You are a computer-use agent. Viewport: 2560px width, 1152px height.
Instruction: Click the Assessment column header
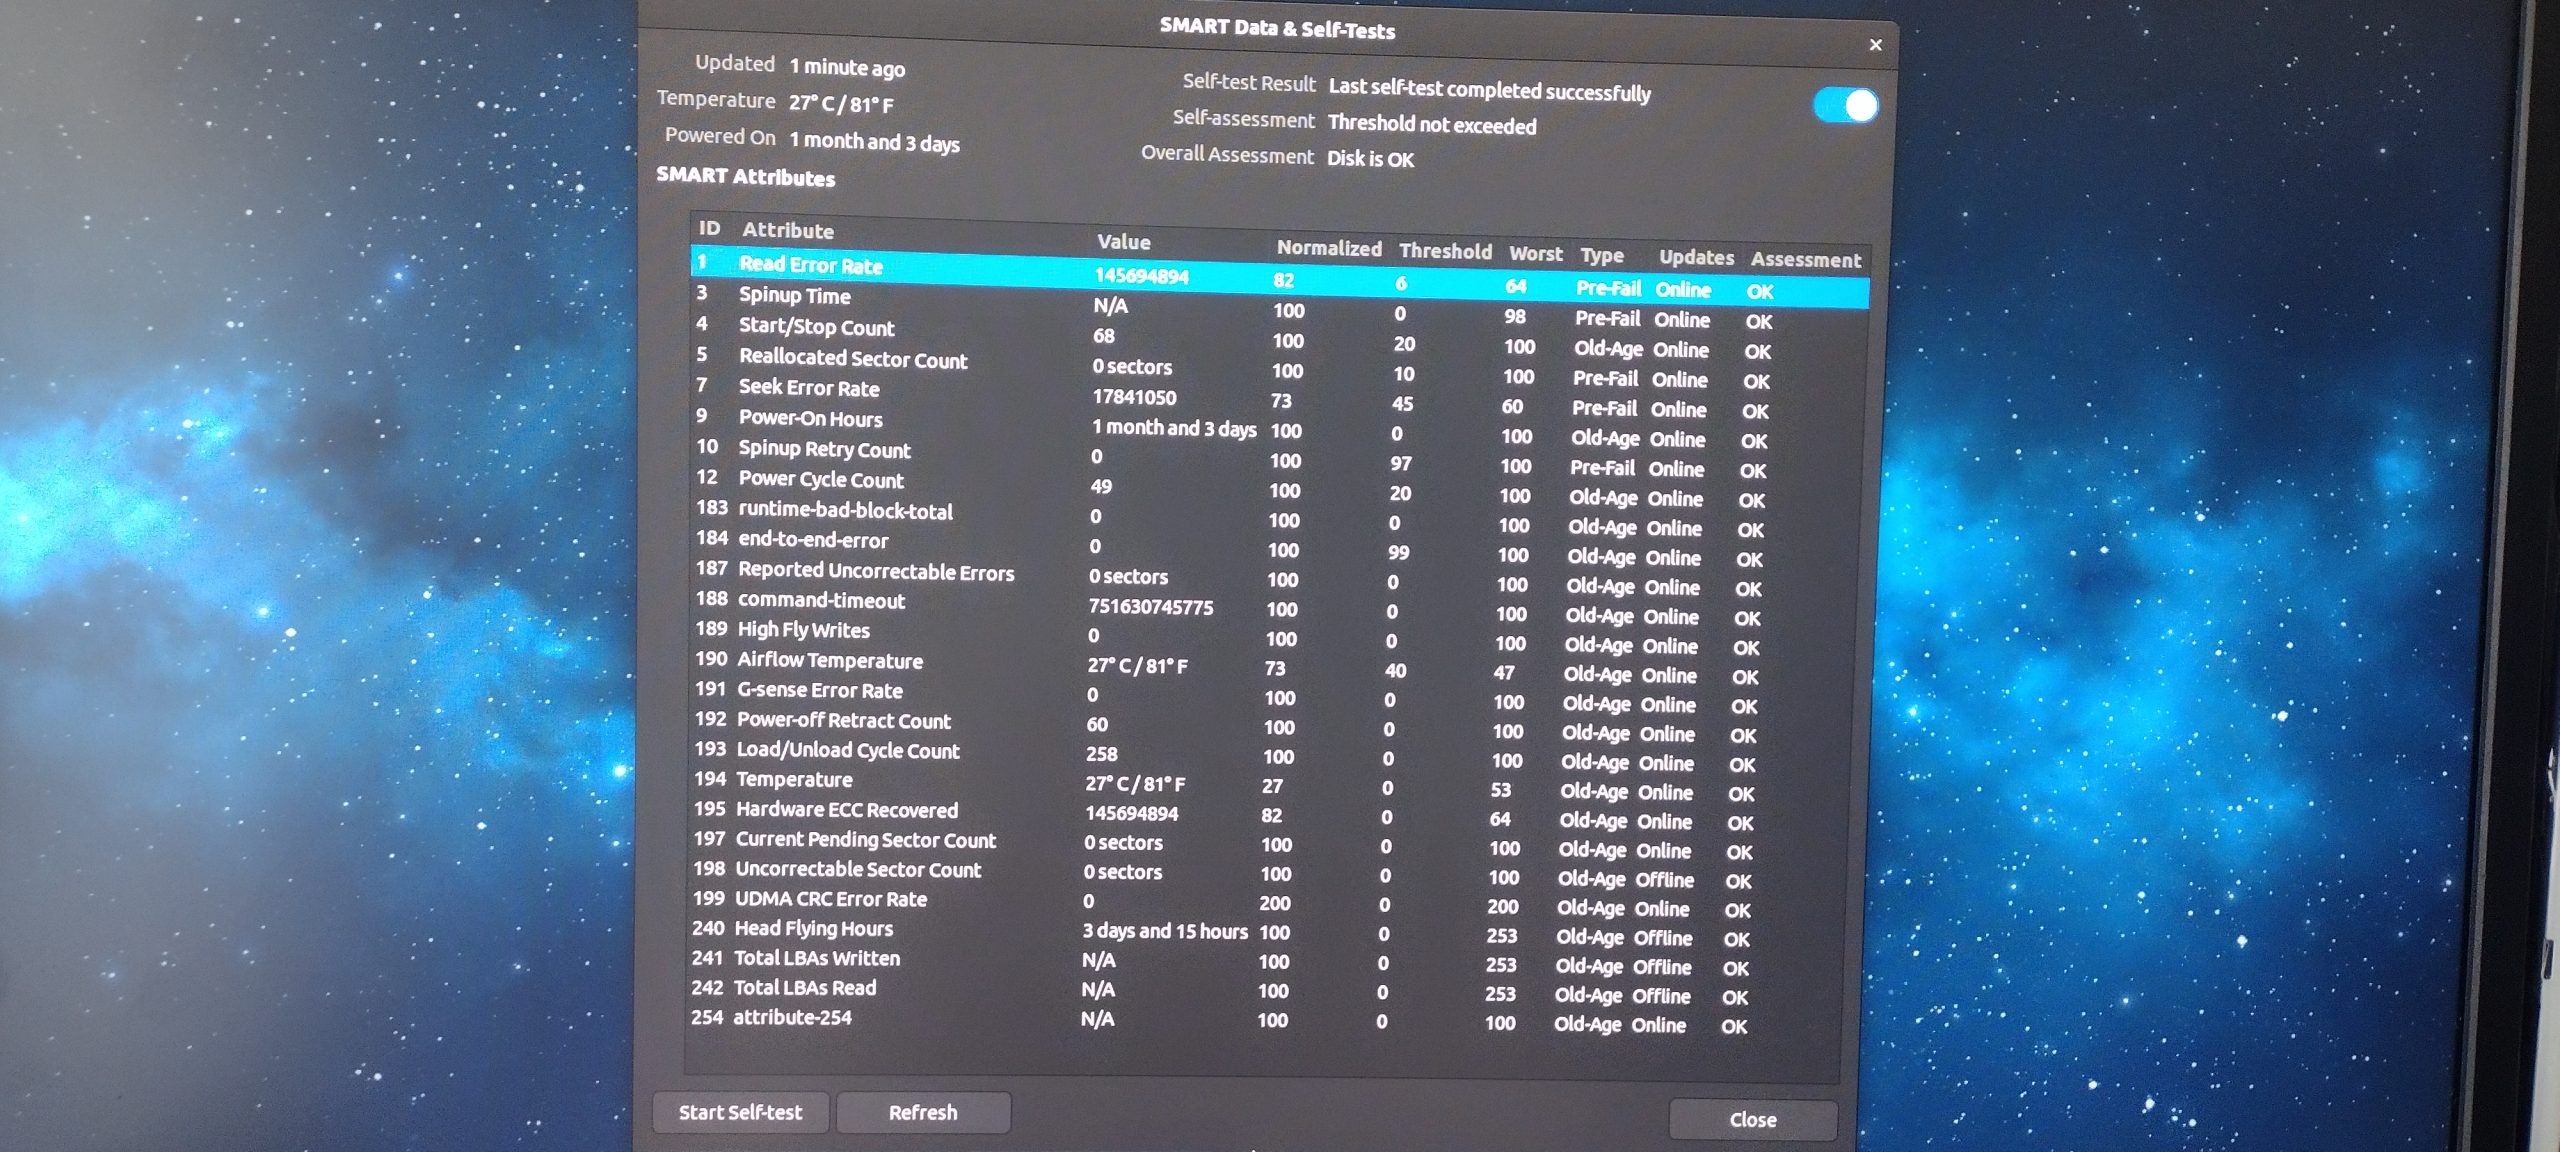[x=1805, y=260]
